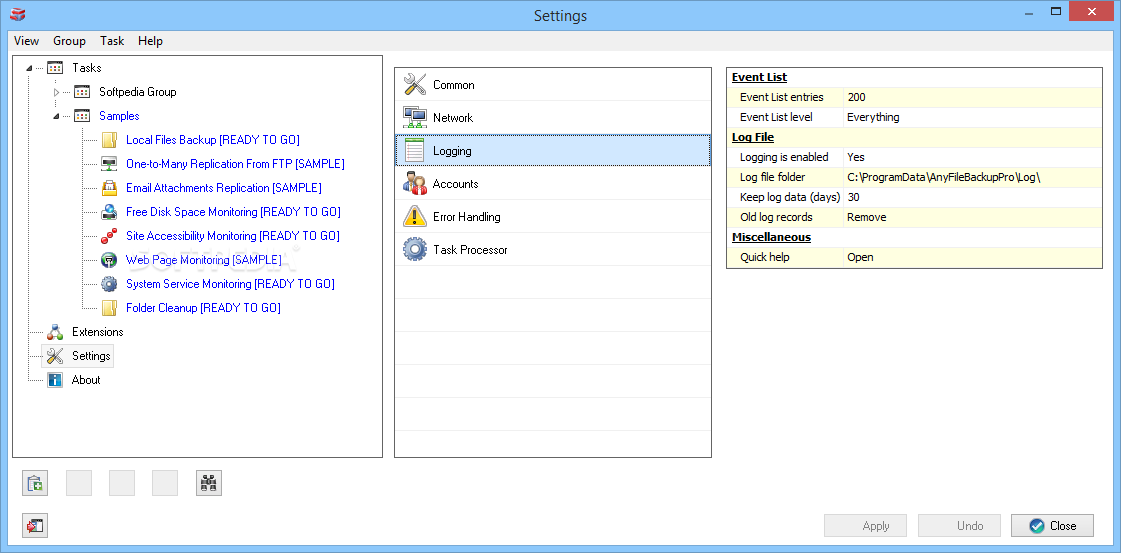The height and width of the screenshot is (553, 1121).
Task: Click the Close button with checkmark
Action: [1052, 526]
